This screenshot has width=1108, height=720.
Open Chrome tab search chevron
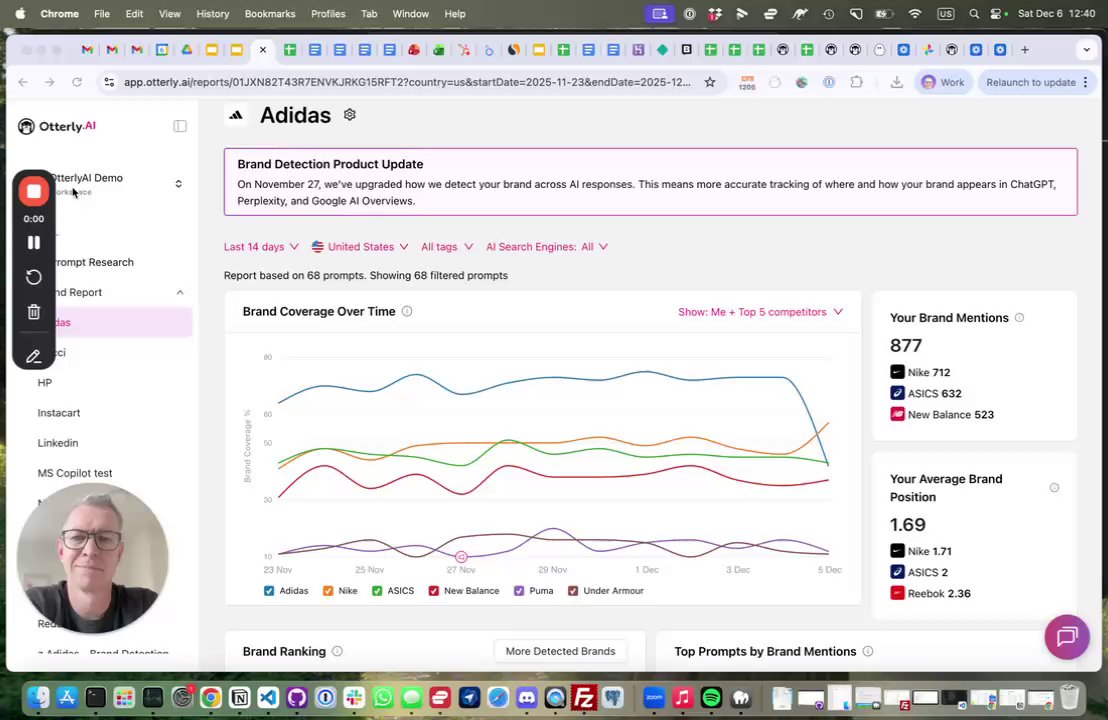(1086, 49)
